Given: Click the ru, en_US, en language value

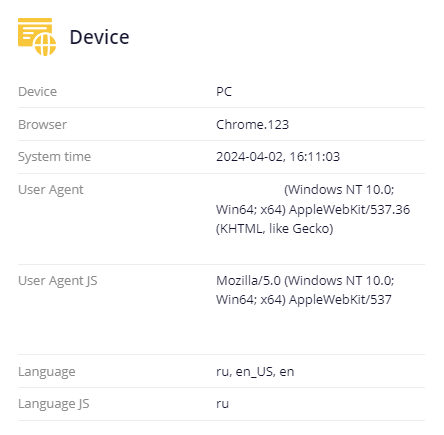Looking at the screenshot, I should pyautogui.click(x=255, y=372).
